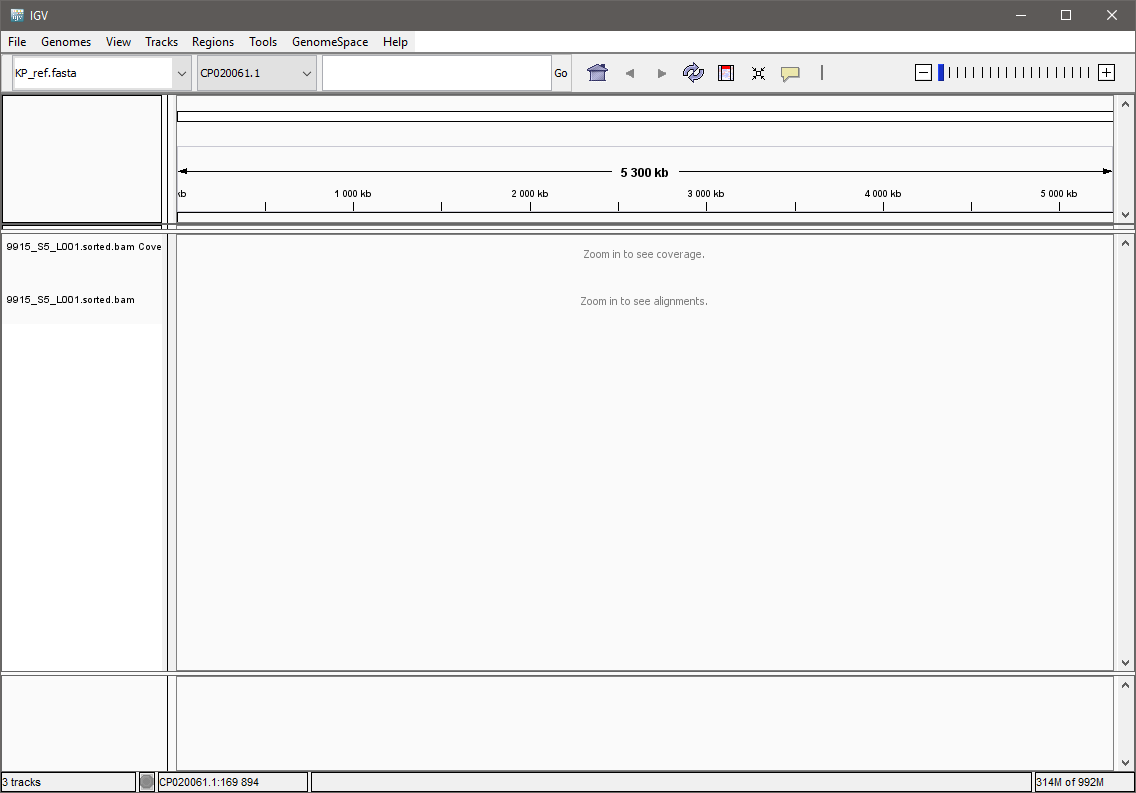The image size is (1136, 793).
Task: Click the data panel scrollbar up arrow
Action: pos(1125,243)
